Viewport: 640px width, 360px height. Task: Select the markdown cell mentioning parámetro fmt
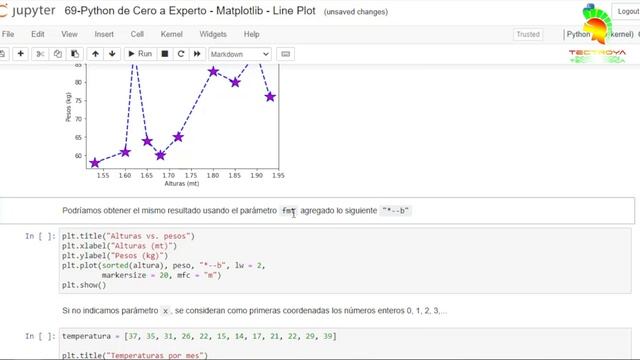click(x=318, y=211)
